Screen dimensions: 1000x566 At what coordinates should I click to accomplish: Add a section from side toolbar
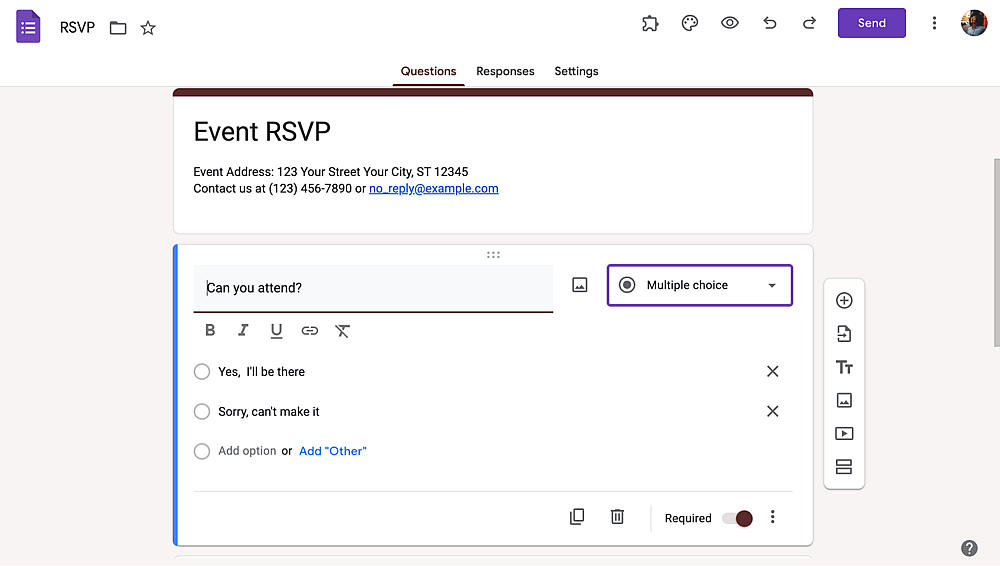coord(844,467)
